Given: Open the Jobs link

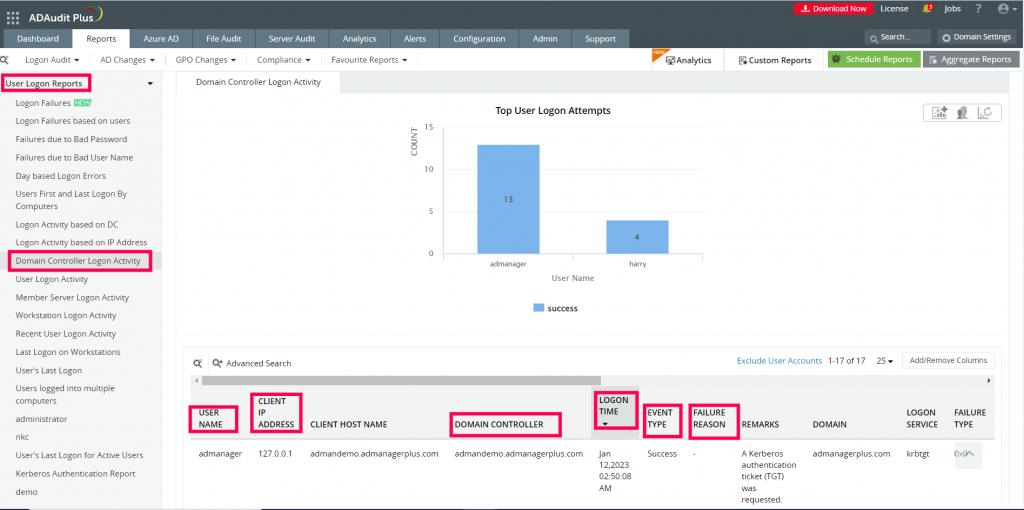Looking at the screenshot, I should click(952, 8).
